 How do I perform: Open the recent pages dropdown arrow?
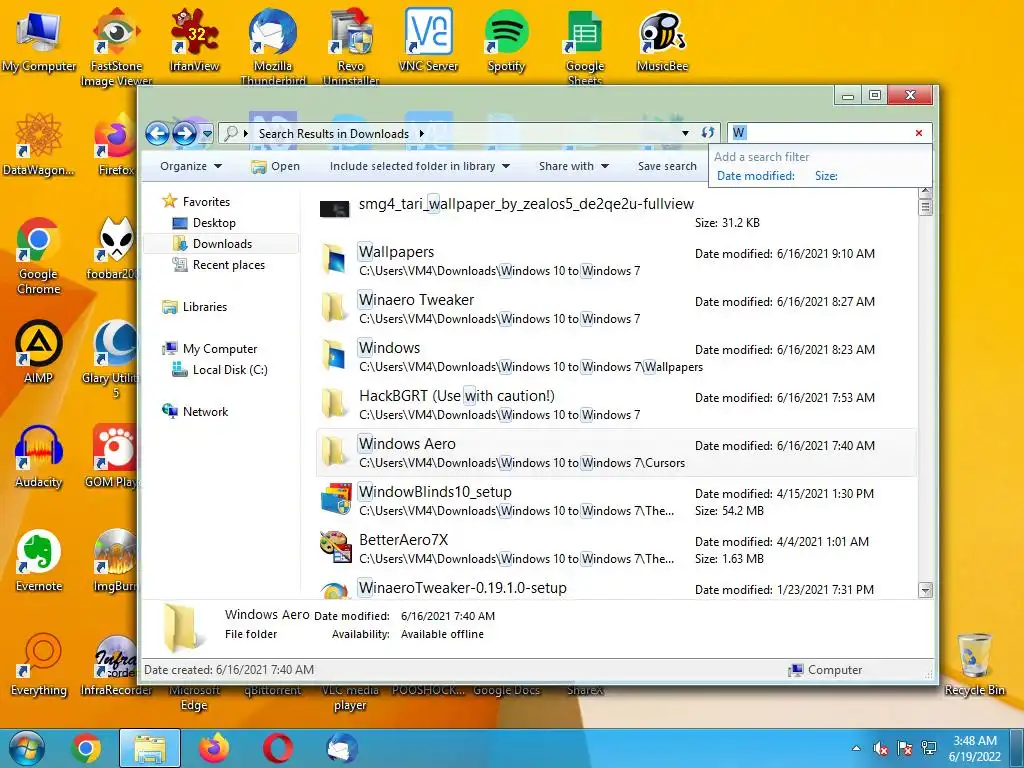tap(207, 134)
